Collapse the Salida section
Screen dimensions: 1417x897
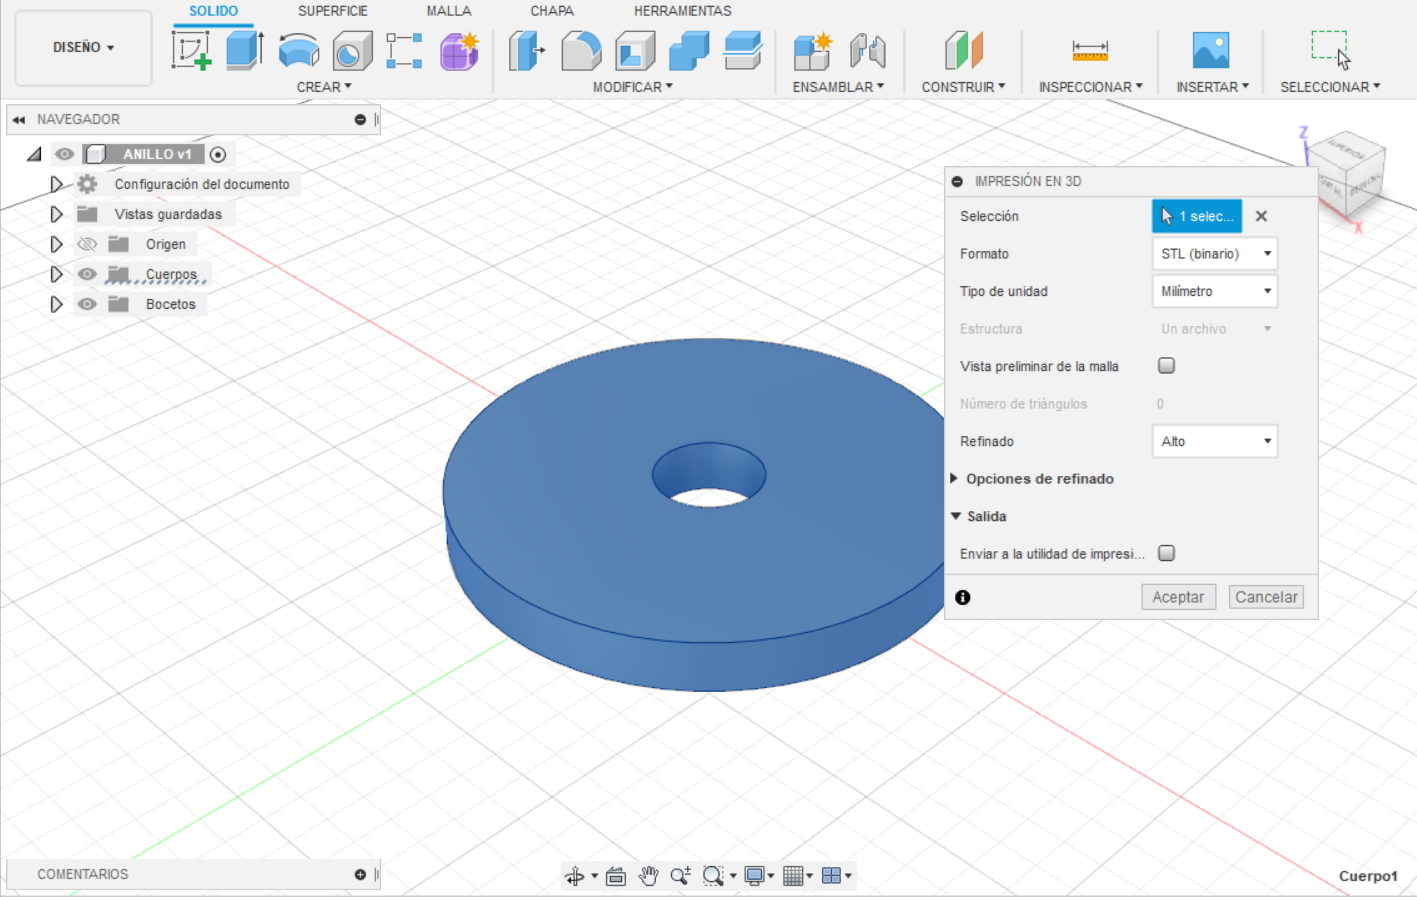[x=956, y=516]
